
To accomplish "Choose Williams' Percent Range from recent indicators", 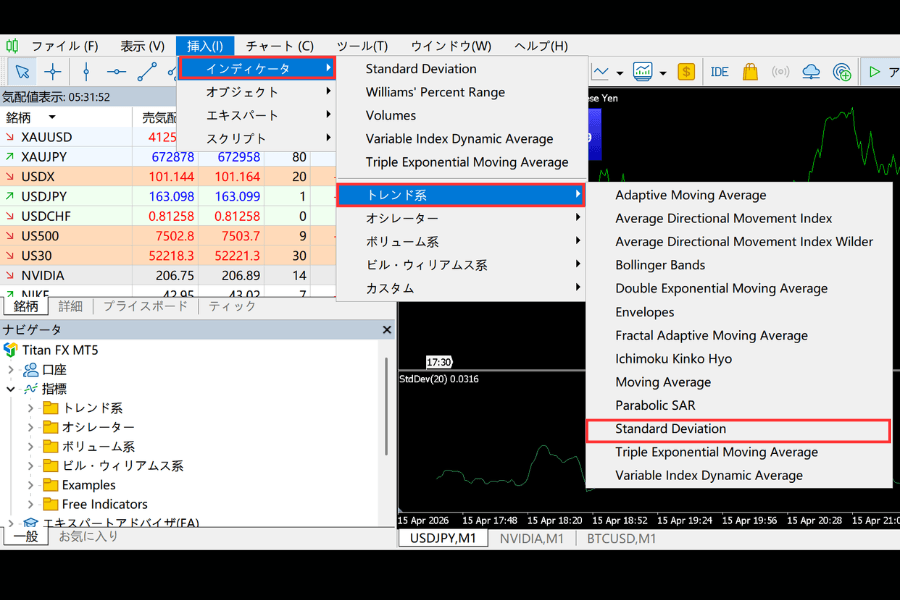I will [x=435, y=92].
